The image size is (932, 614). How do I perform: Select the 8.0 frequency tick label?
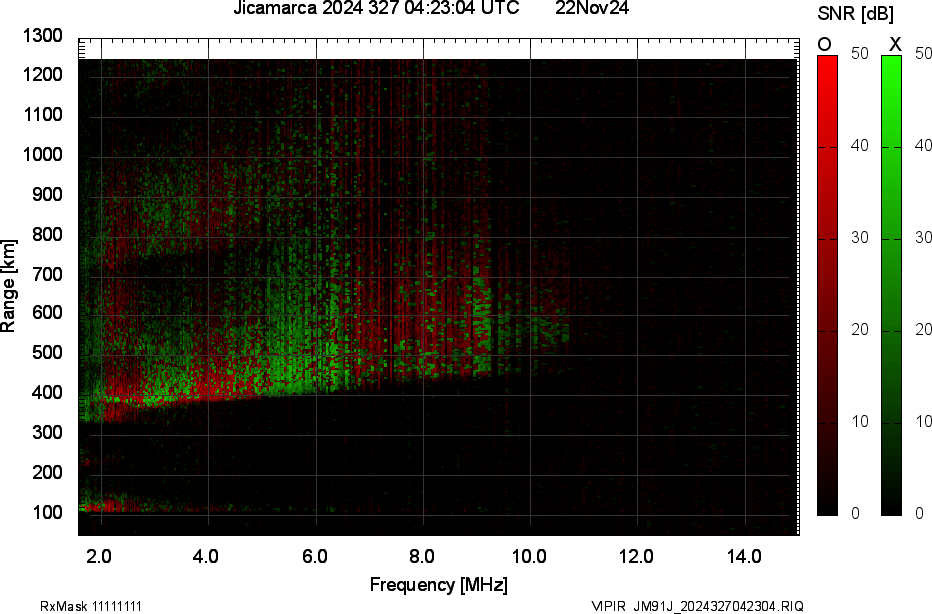coord(422,557)
